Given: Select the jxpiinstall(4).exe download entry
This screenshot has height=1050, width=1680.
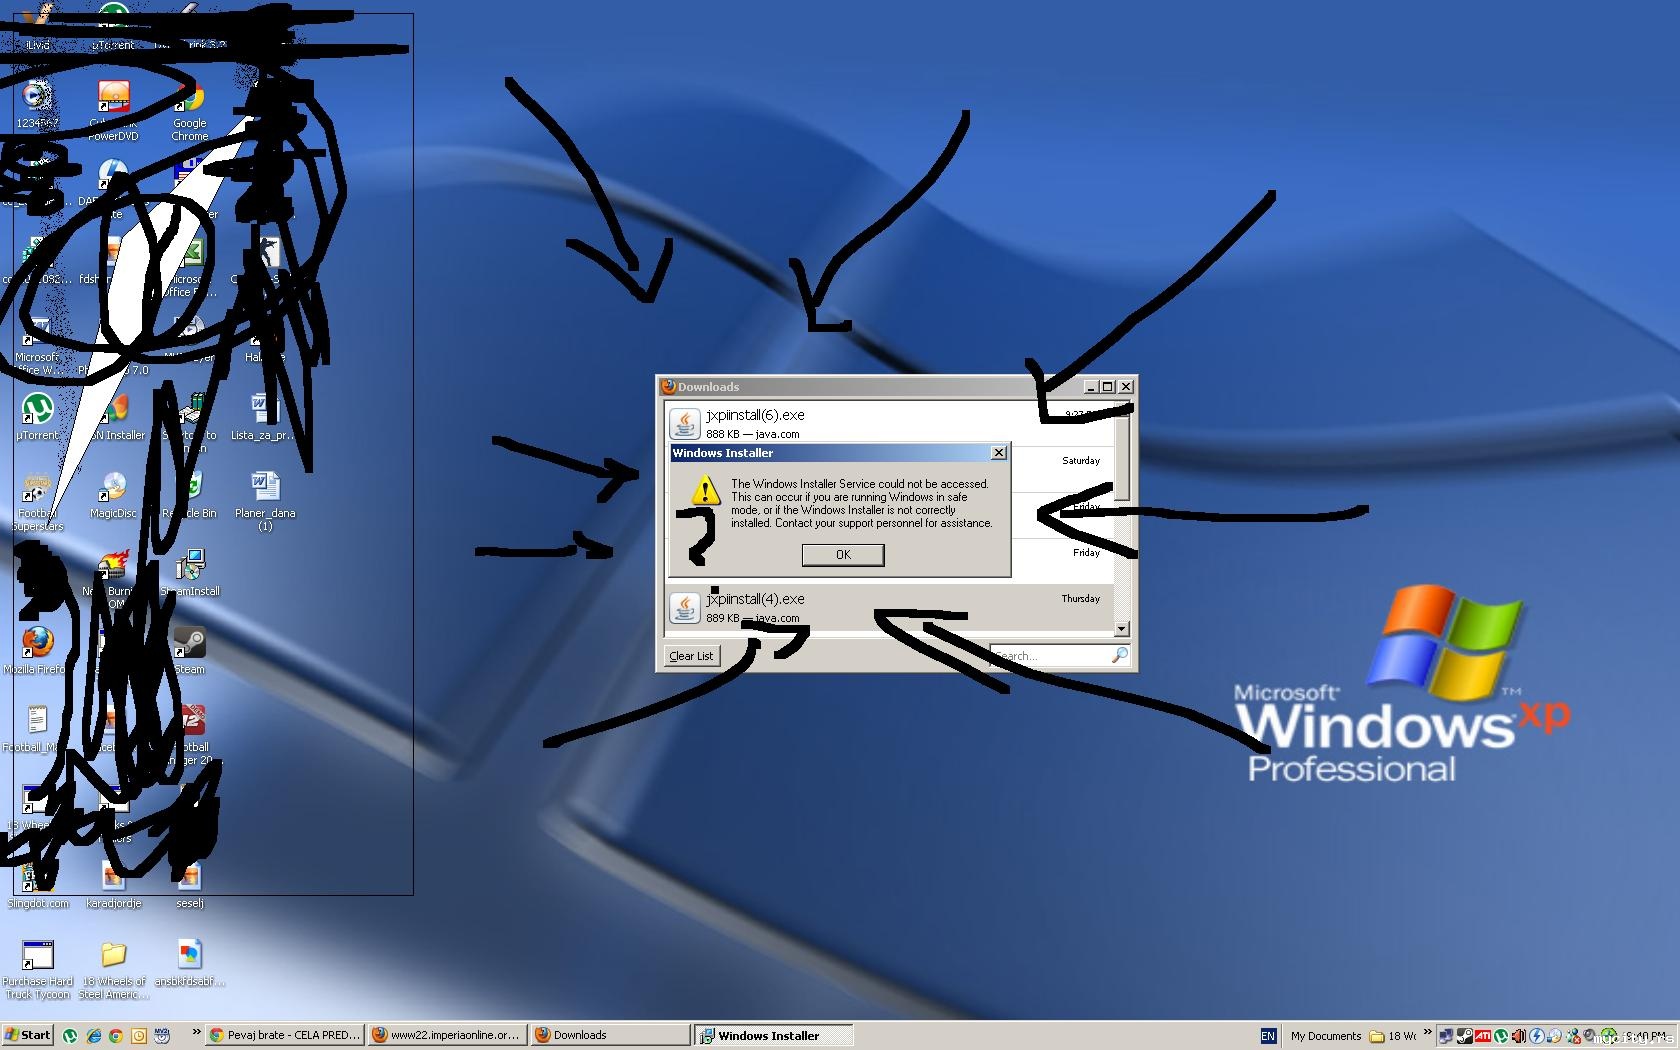Looking at the screenshot, I should (x=890, y=608).
